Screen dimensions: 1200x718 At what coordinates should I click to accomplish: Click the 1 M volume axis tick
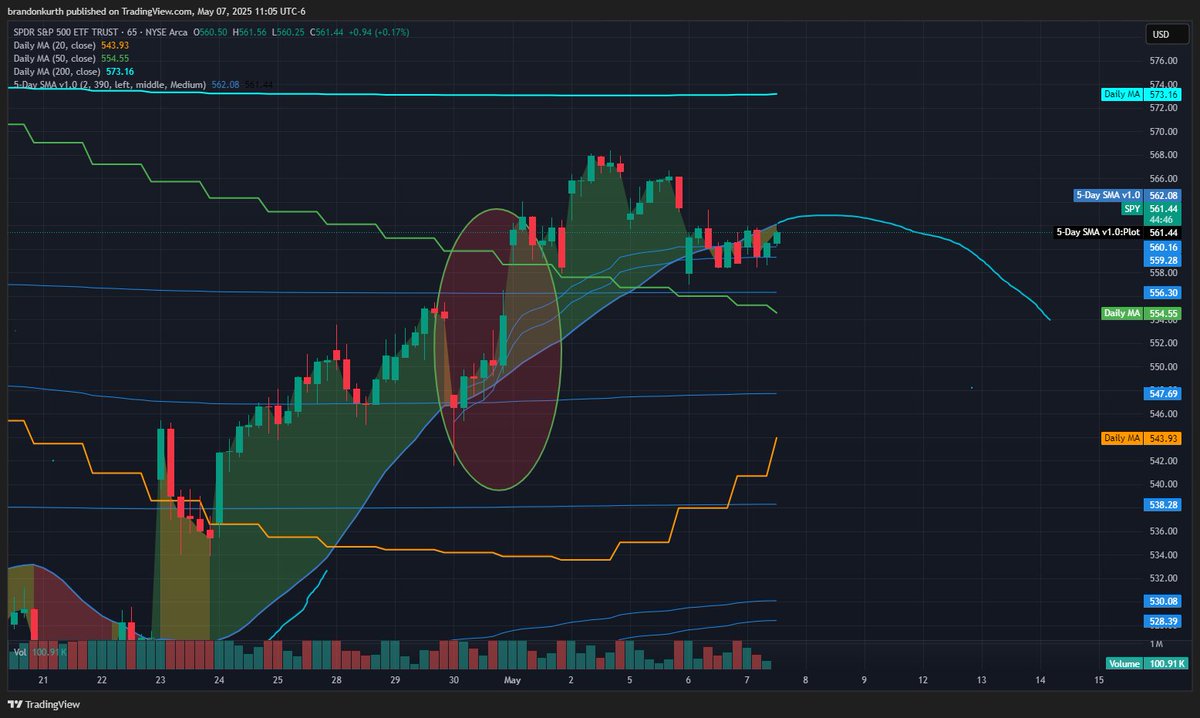point(1155,644)
